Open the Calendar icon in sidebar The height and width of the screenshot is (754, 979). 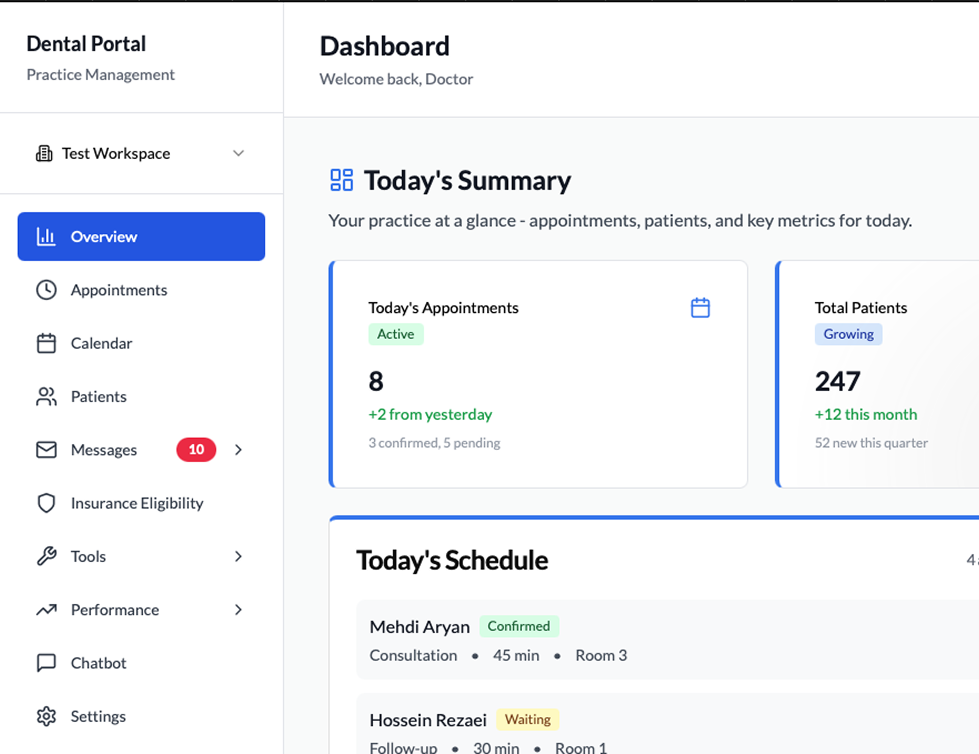click(x=46, y=343)
